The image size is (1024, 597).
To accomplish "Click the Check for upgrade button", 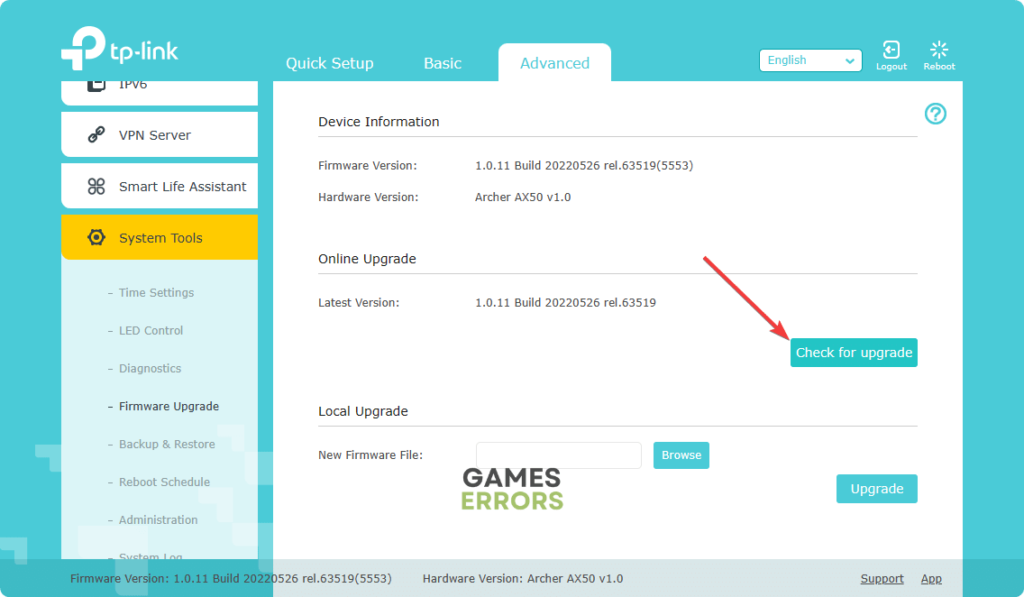I will (x=853, y=352).
